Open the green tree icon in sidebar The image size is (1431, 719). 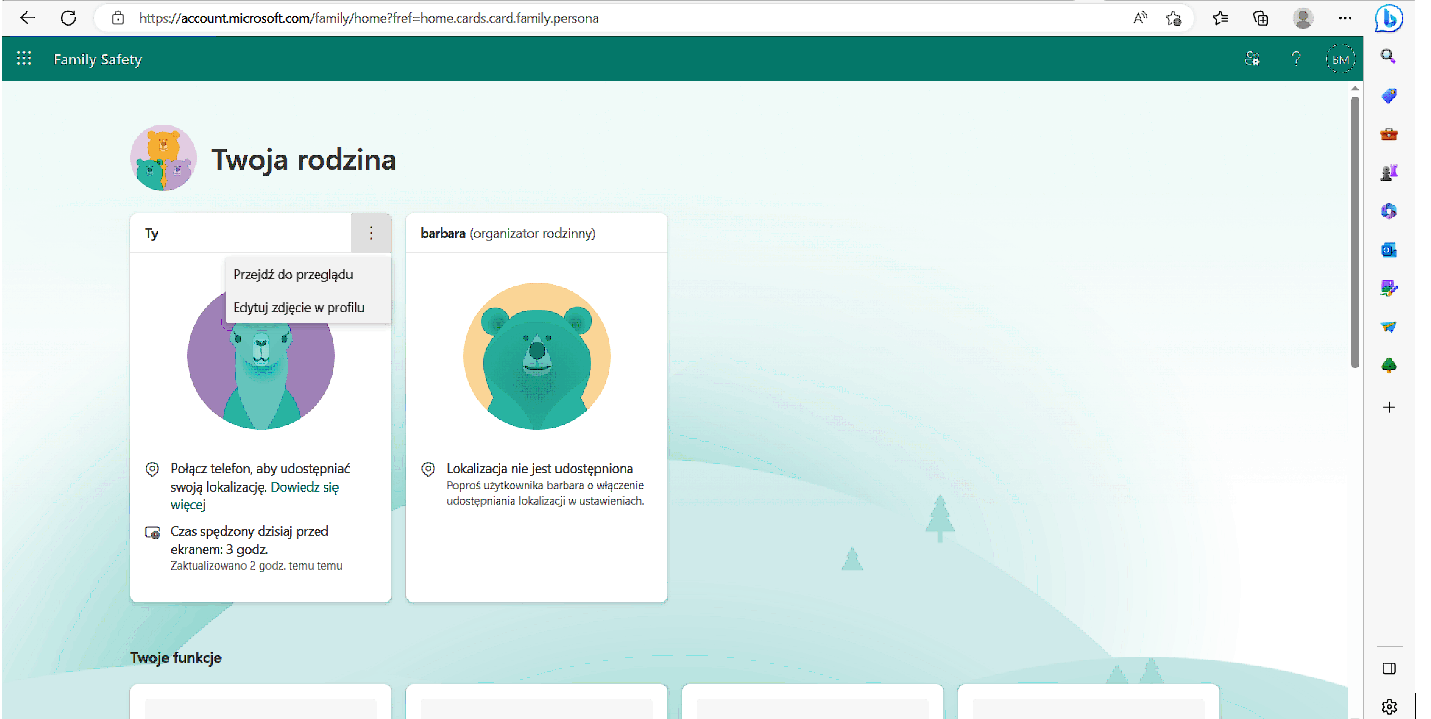point(1388,365)
